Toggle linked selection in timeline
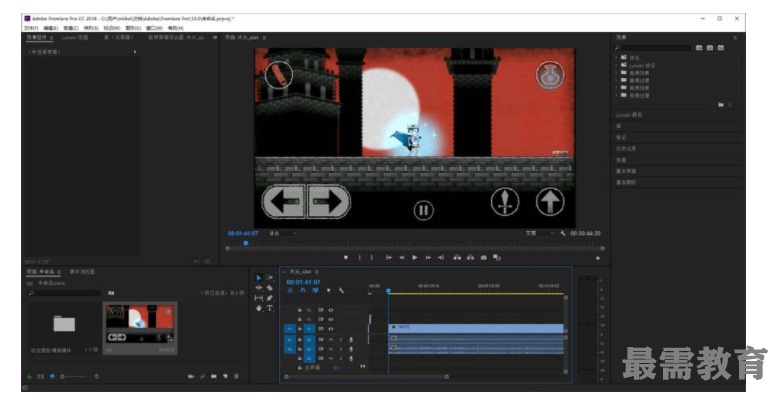The height and width of the screenshot is (403, 774). [x=315, y=290]
